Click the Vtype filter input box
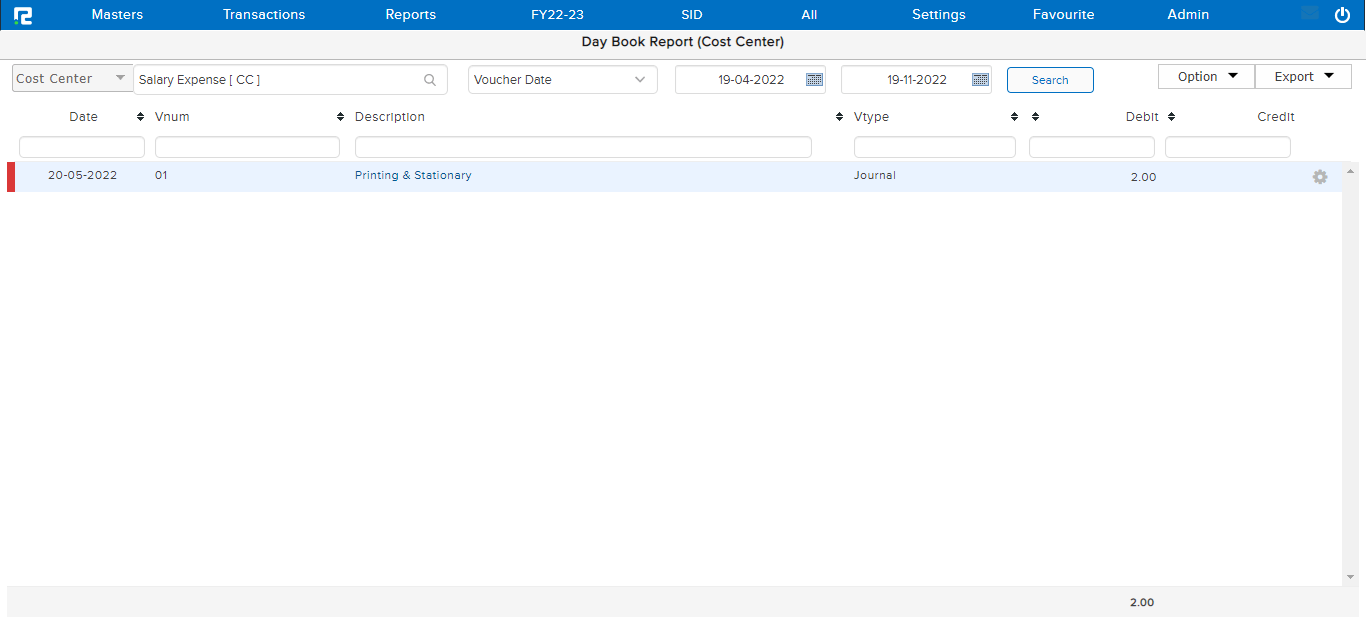This screenshot has height=625, width=1366. 934,146
